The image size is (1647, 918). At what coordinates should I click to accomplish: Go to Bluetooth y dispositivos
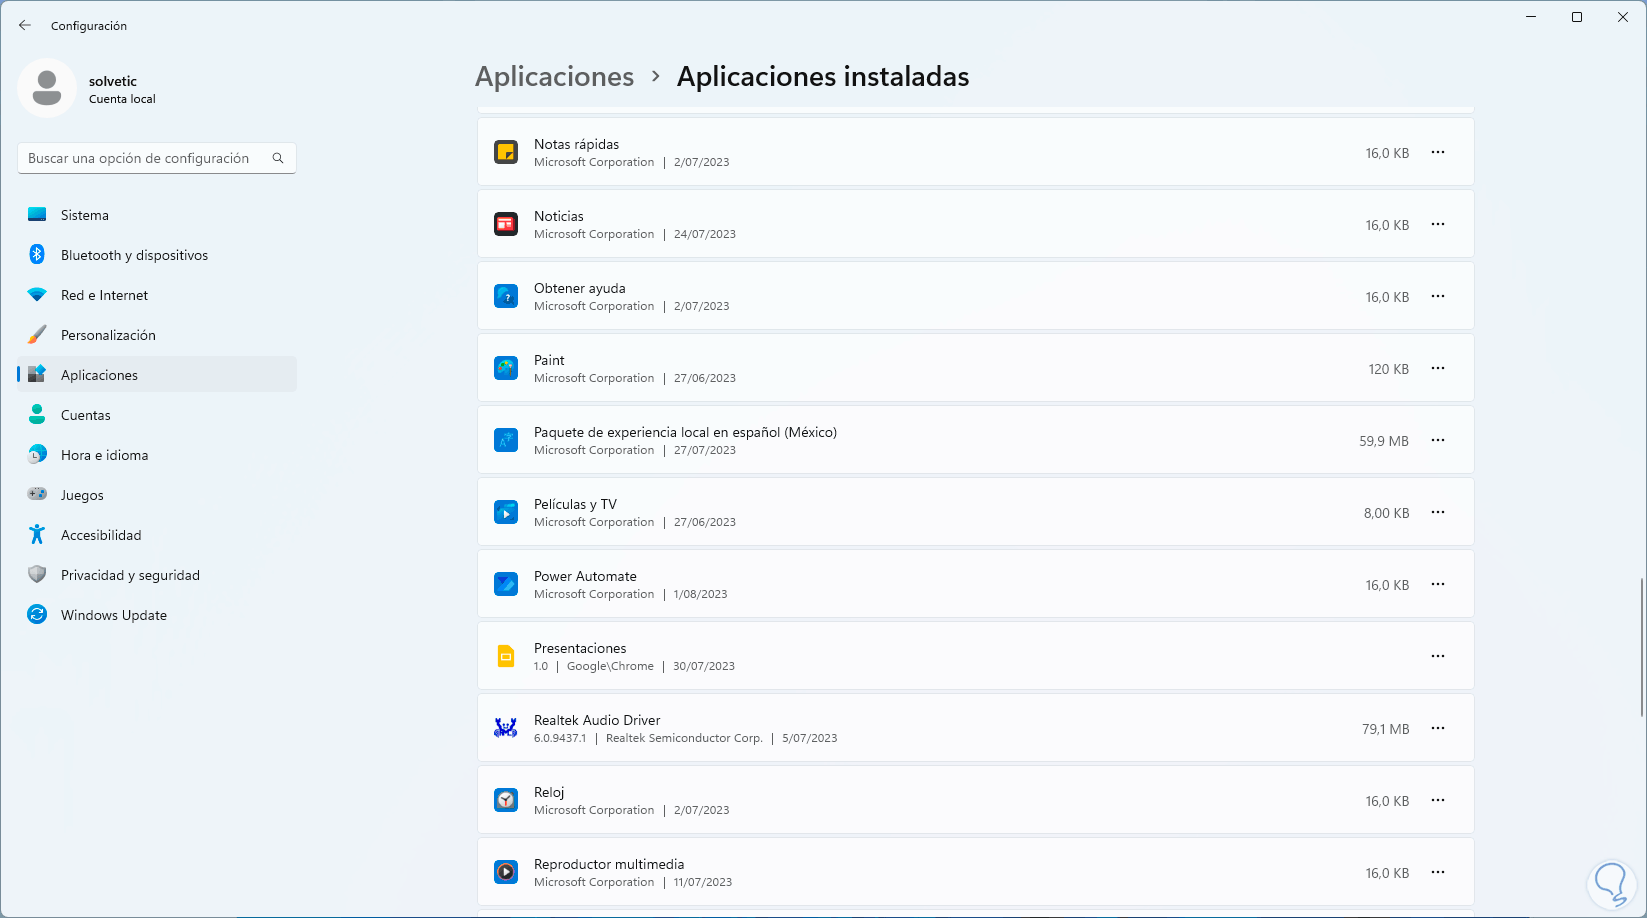134,255
